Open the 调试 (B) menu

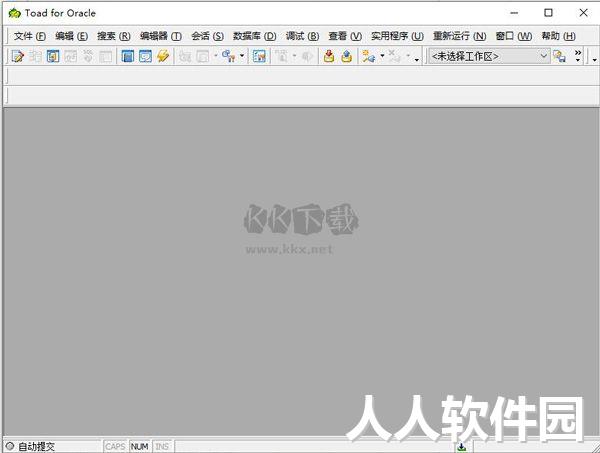[302, 36]
